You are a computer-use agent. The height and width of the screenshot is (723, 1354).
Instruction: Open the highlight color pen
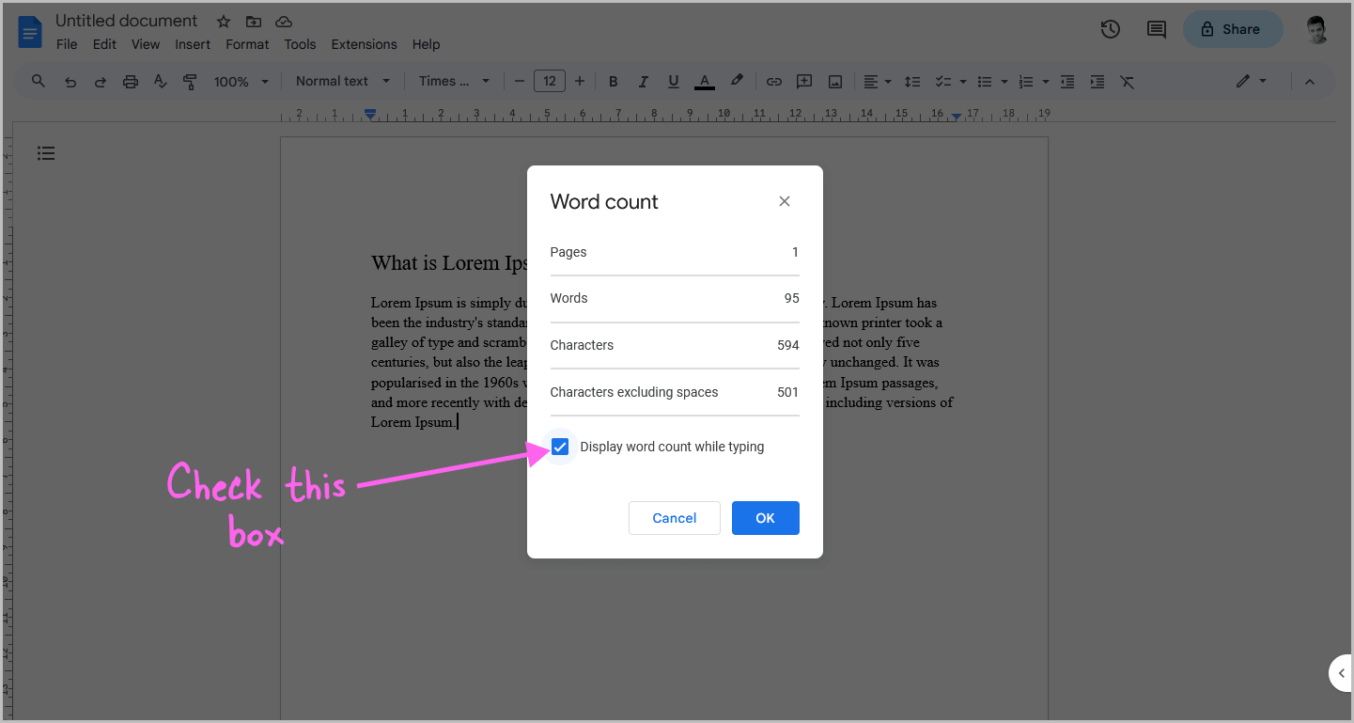pyautogui.click(x=737, y=81)
